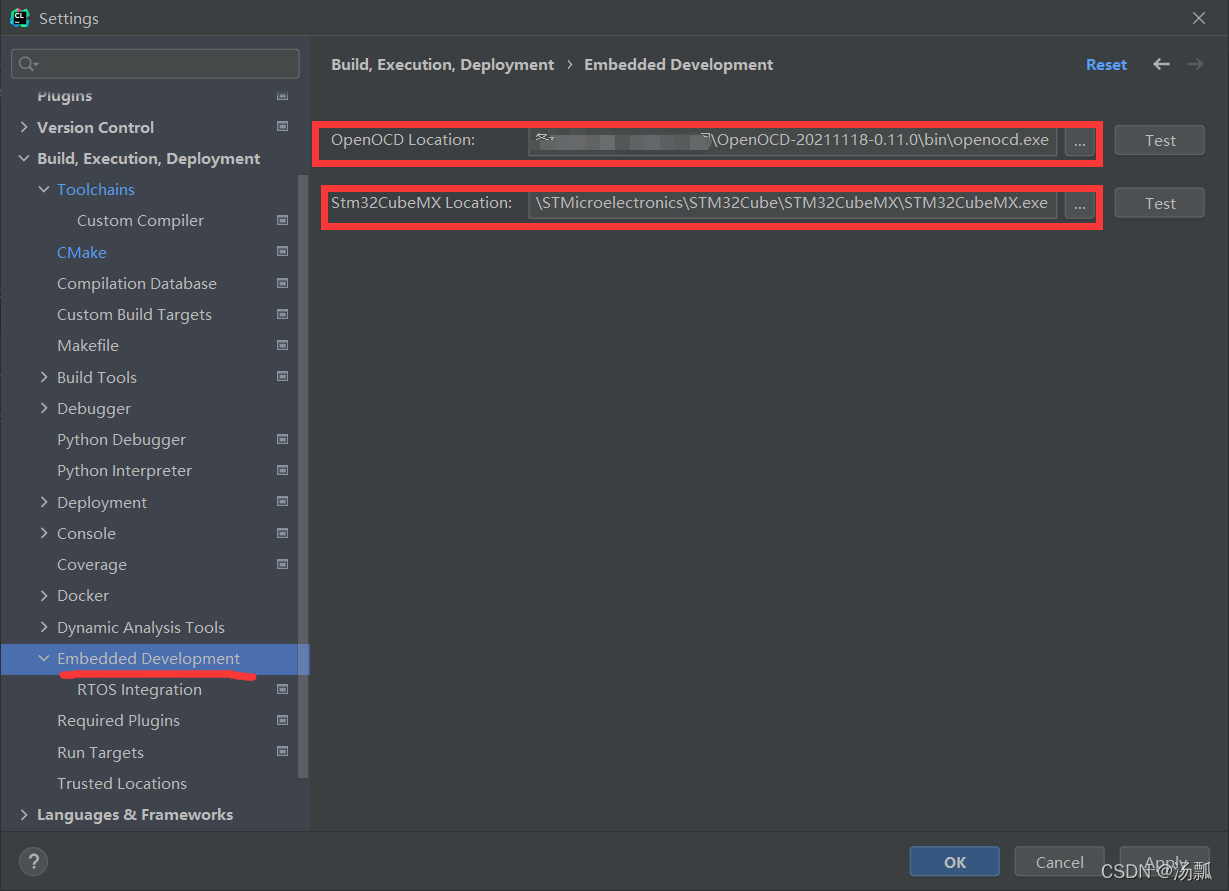Select Custom Build Targets entry
The width and height of the screenshot is (1229, 891).
point(134,314)
